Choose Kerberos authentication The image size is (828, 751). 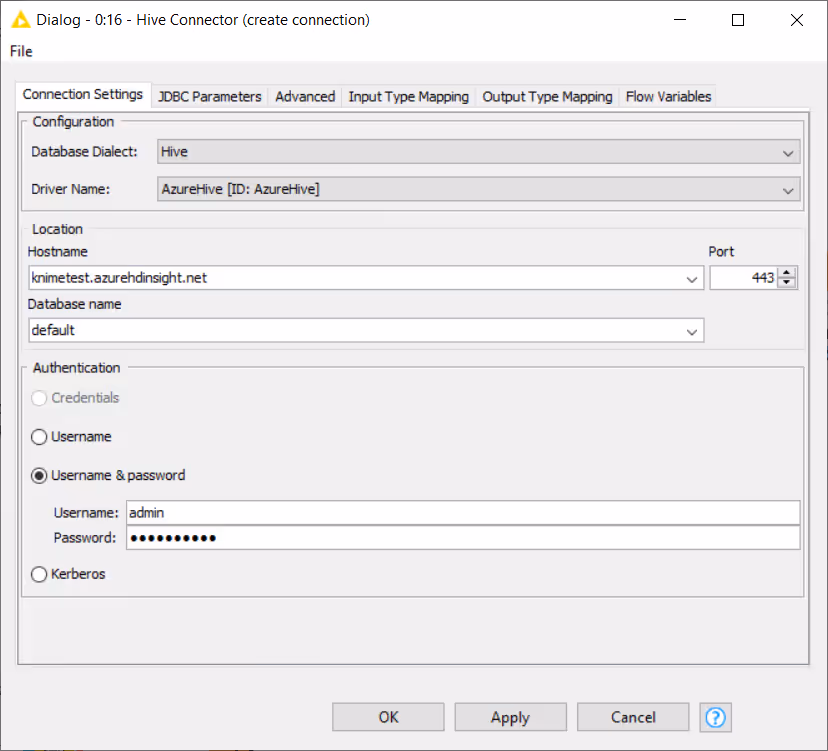(x=40, y=575)
